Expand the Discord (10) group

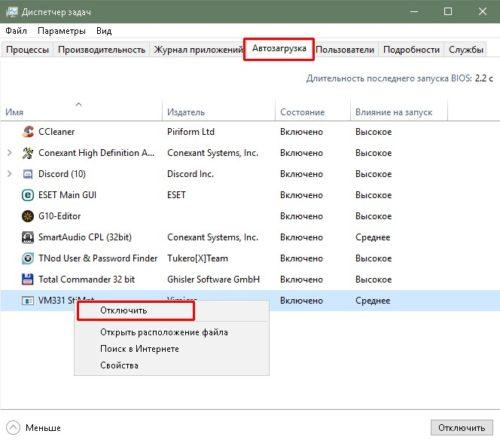(10, 174)
